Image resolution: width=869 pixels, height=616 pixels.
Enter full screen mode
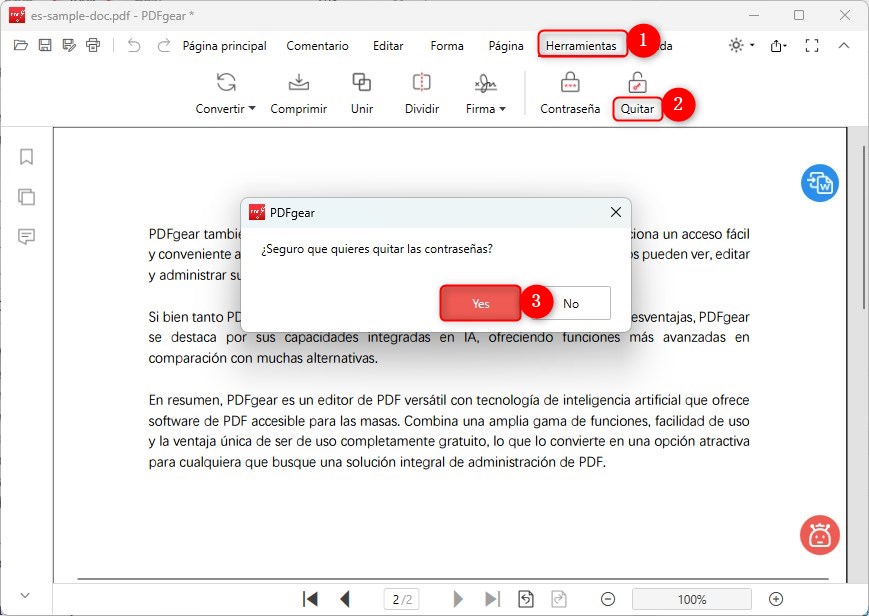812,45
